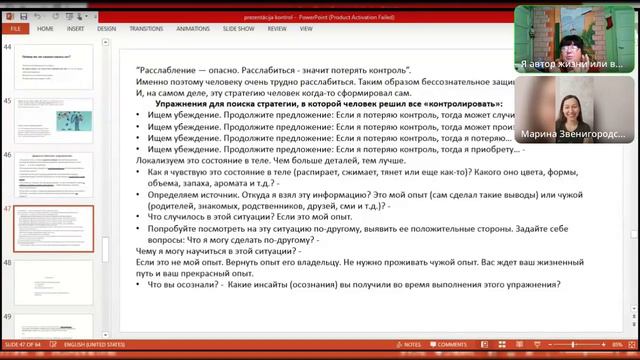Open the DESIGN ribbon tab
The image size is (640, 360).
[107, 29]
